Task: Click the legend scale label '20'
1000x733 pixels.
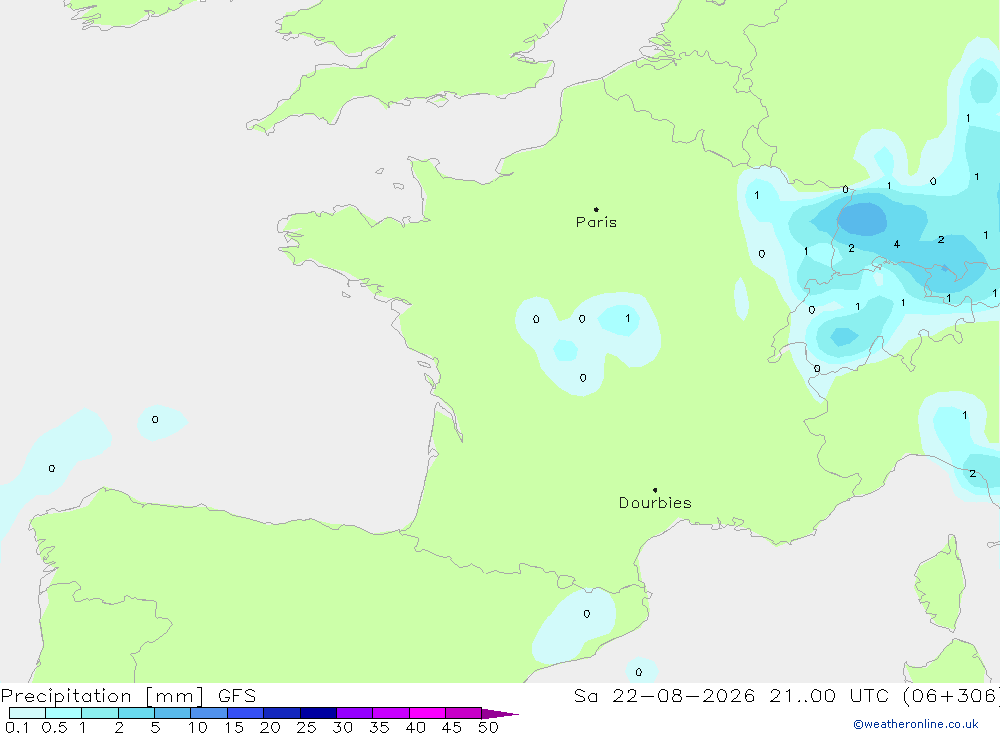Action: (x=270, y=727)
